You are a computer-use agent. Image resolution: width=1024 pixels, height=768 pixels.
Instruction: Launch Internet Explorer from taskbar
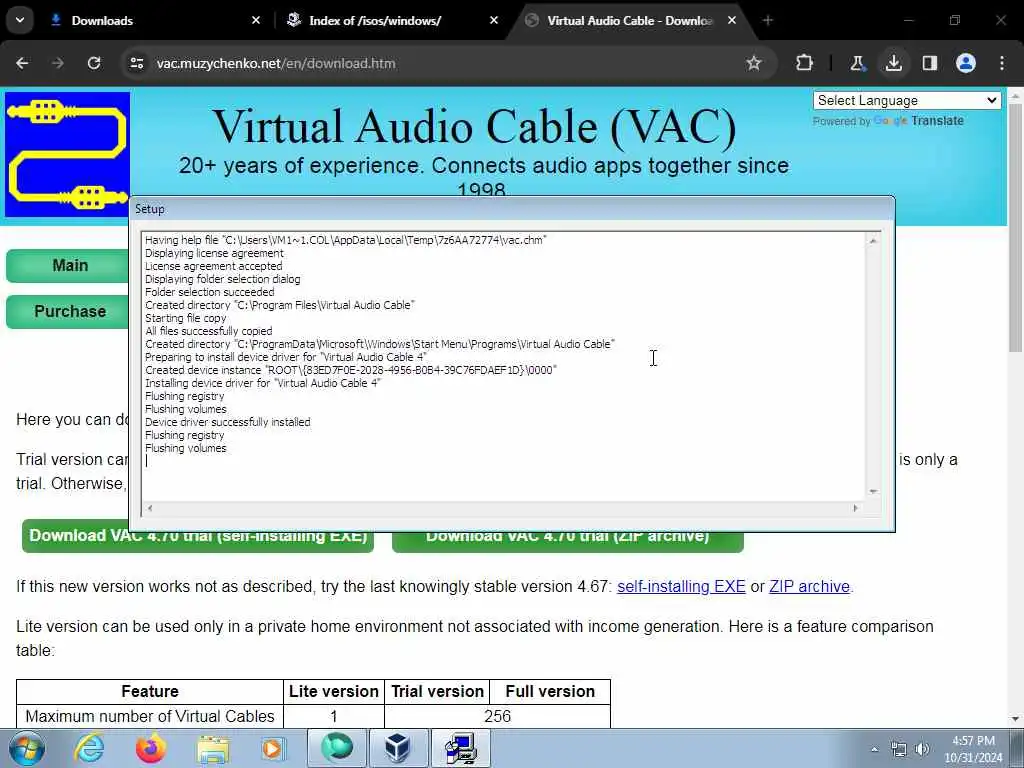point(89,748)
